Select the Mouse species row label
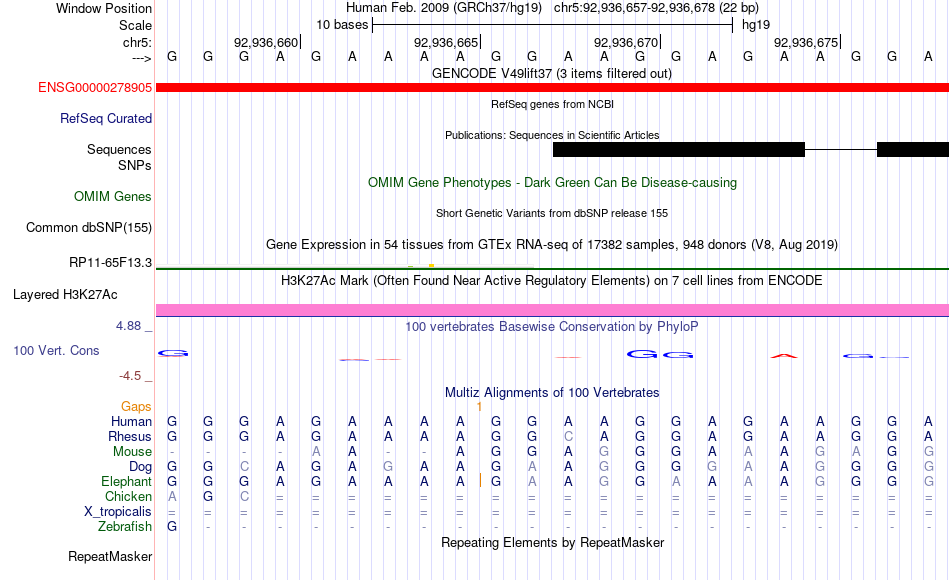Image resolution: width=950 pixels, height=580 pixels. (x=132, y=452)
